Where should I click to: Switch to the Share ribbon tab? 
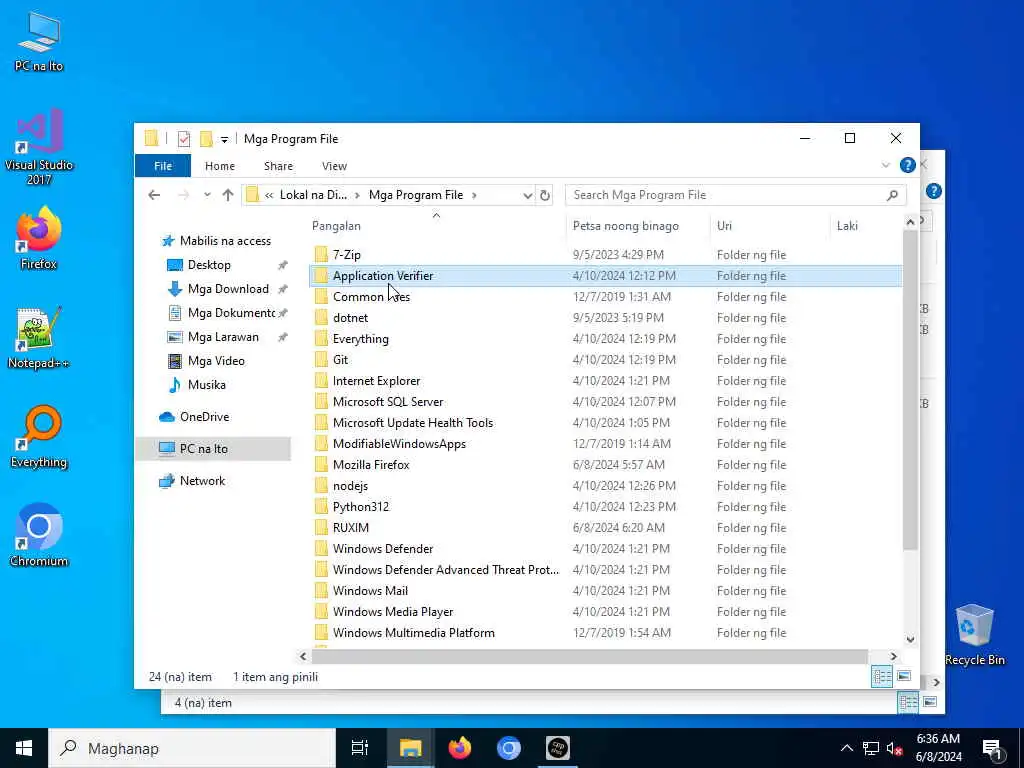(278, 166)
